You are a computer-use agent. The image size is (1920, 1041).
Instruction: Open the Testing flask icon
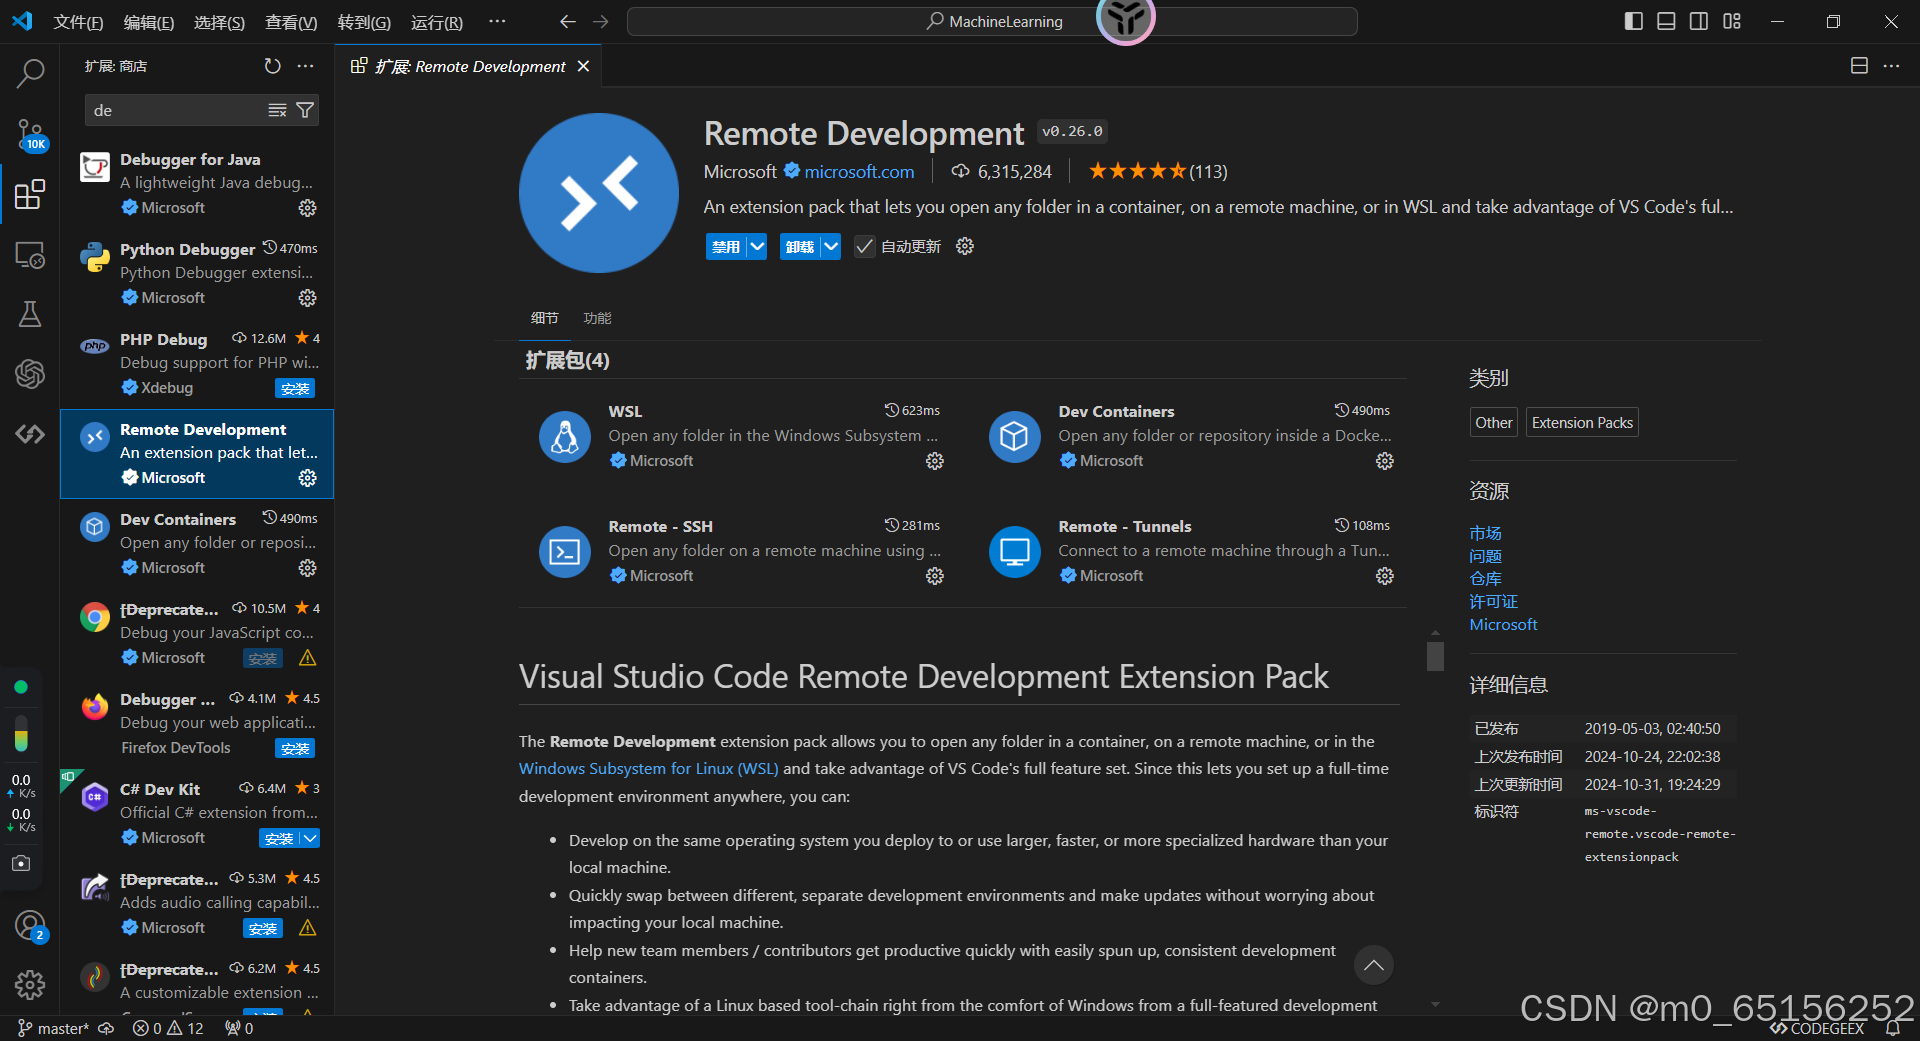pos(30,314)
